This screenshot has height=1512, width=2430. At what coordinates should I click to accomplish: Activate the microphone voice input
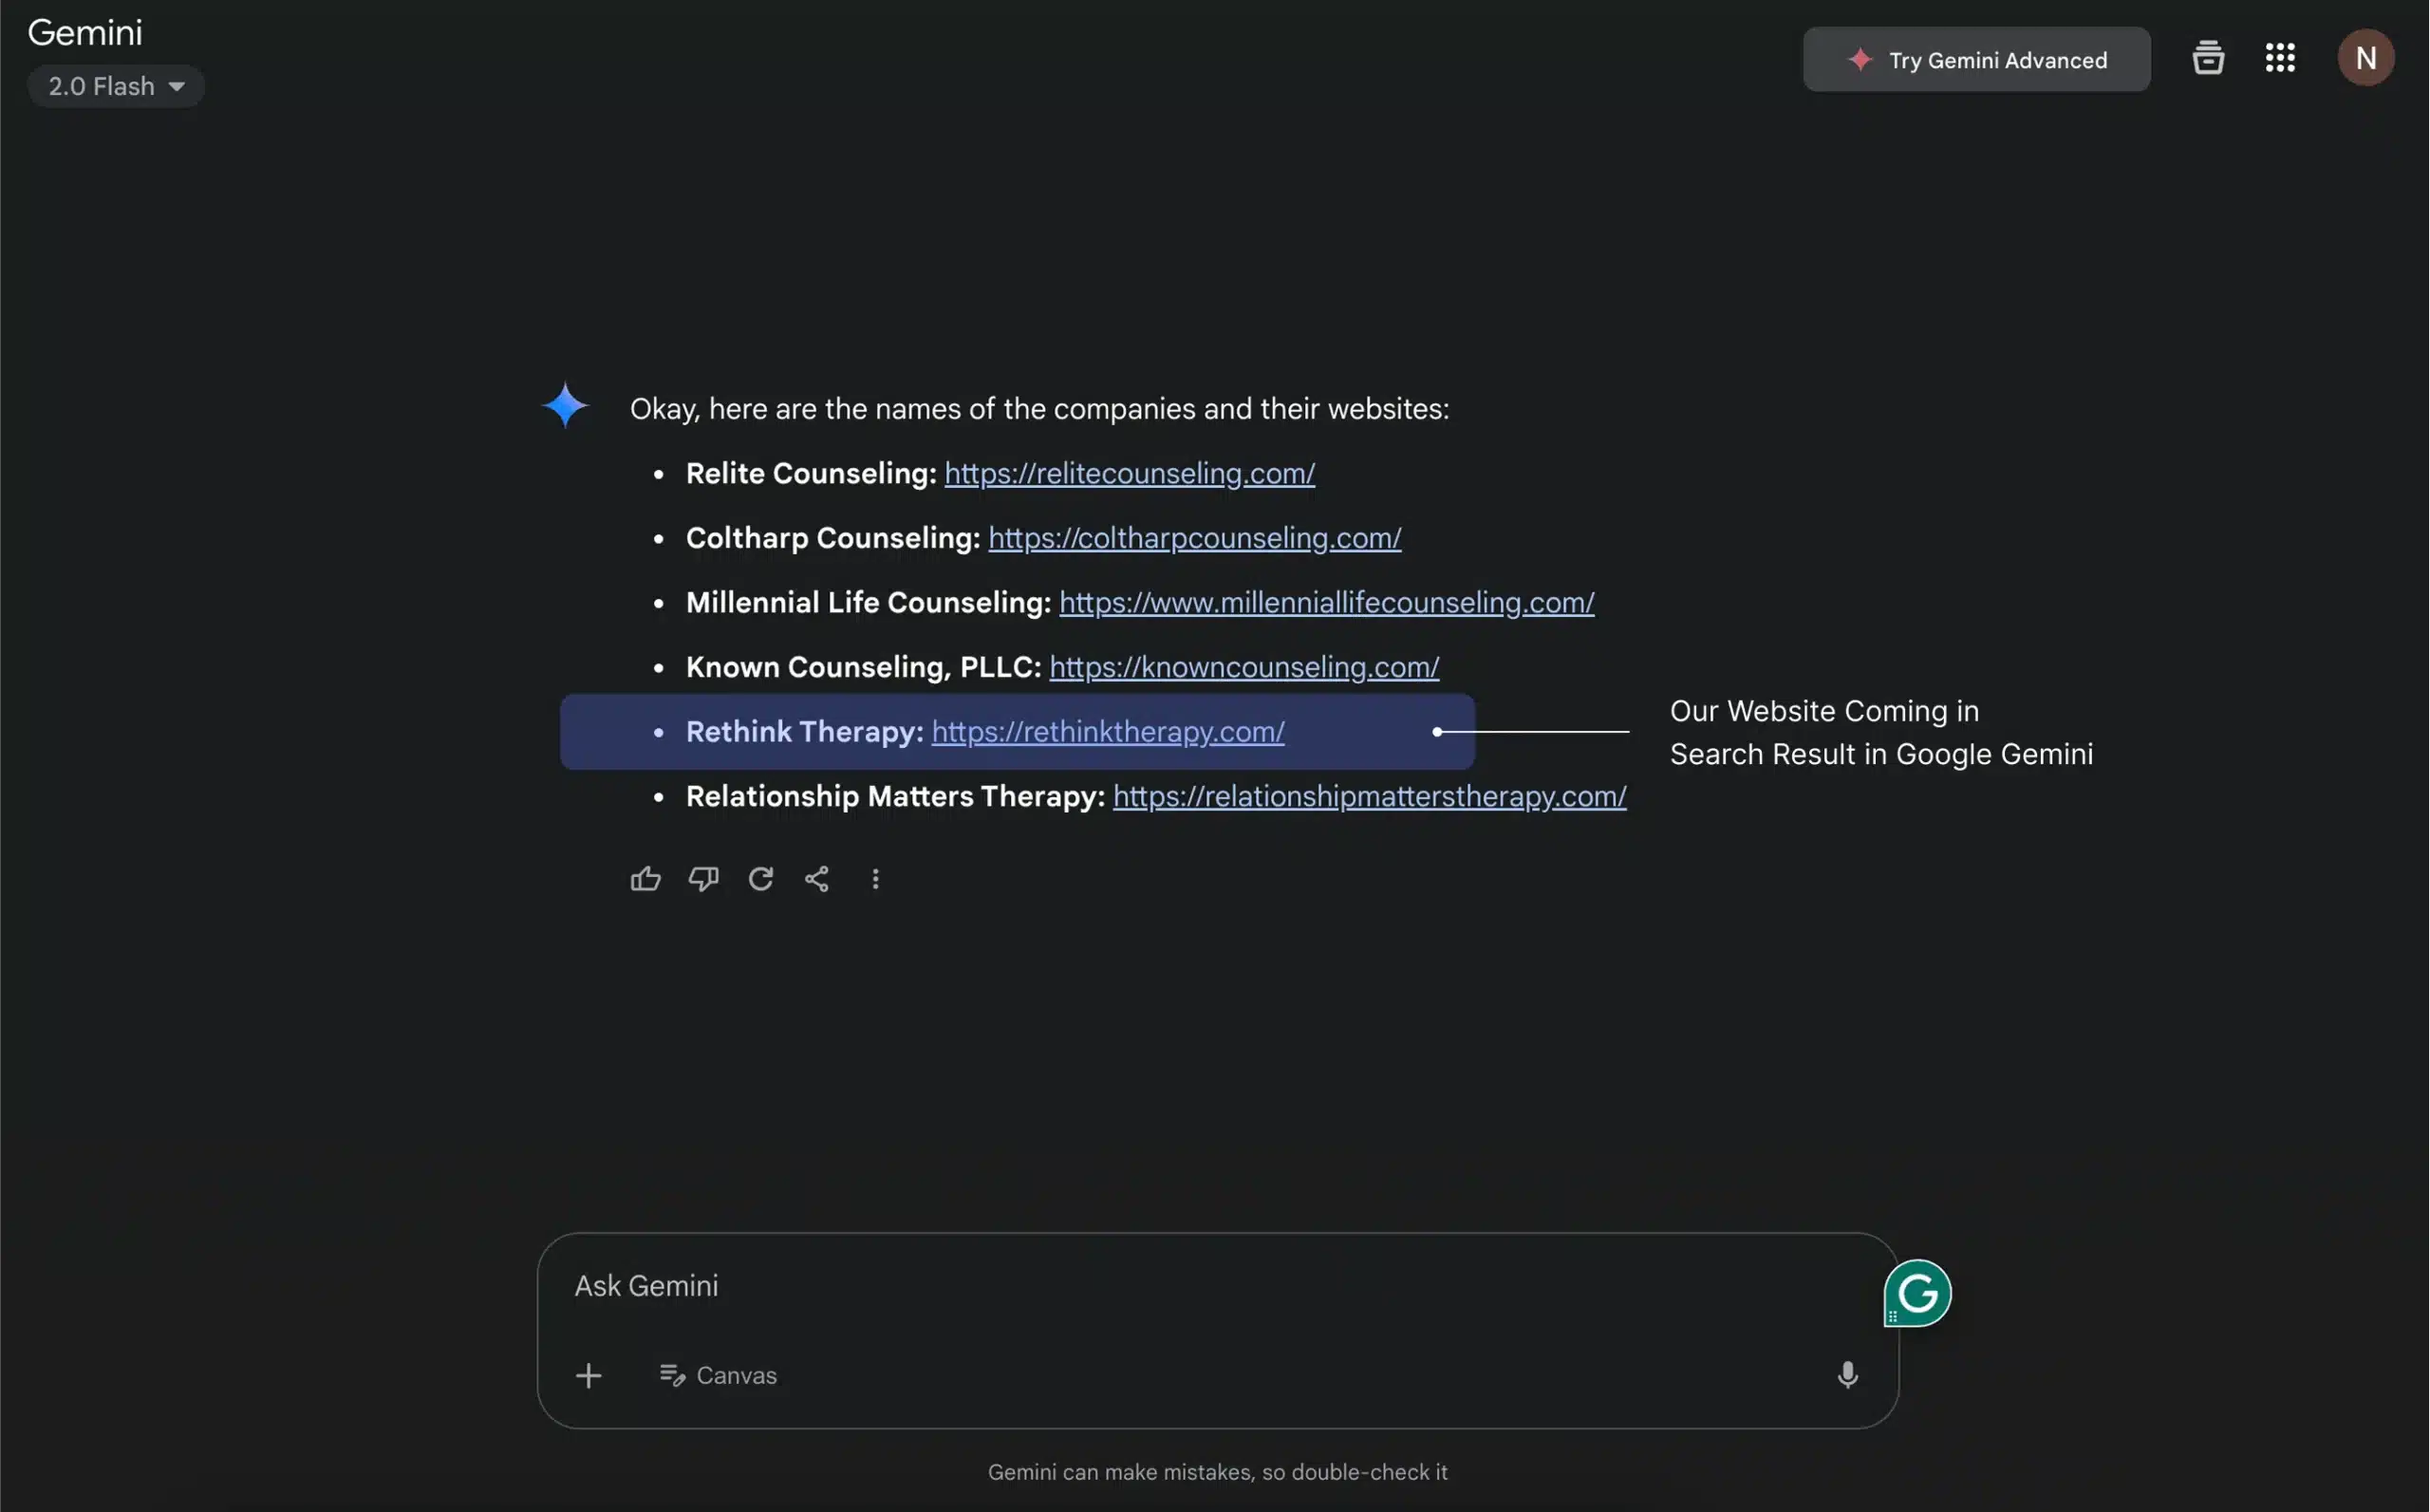tap(1847, 1375)
